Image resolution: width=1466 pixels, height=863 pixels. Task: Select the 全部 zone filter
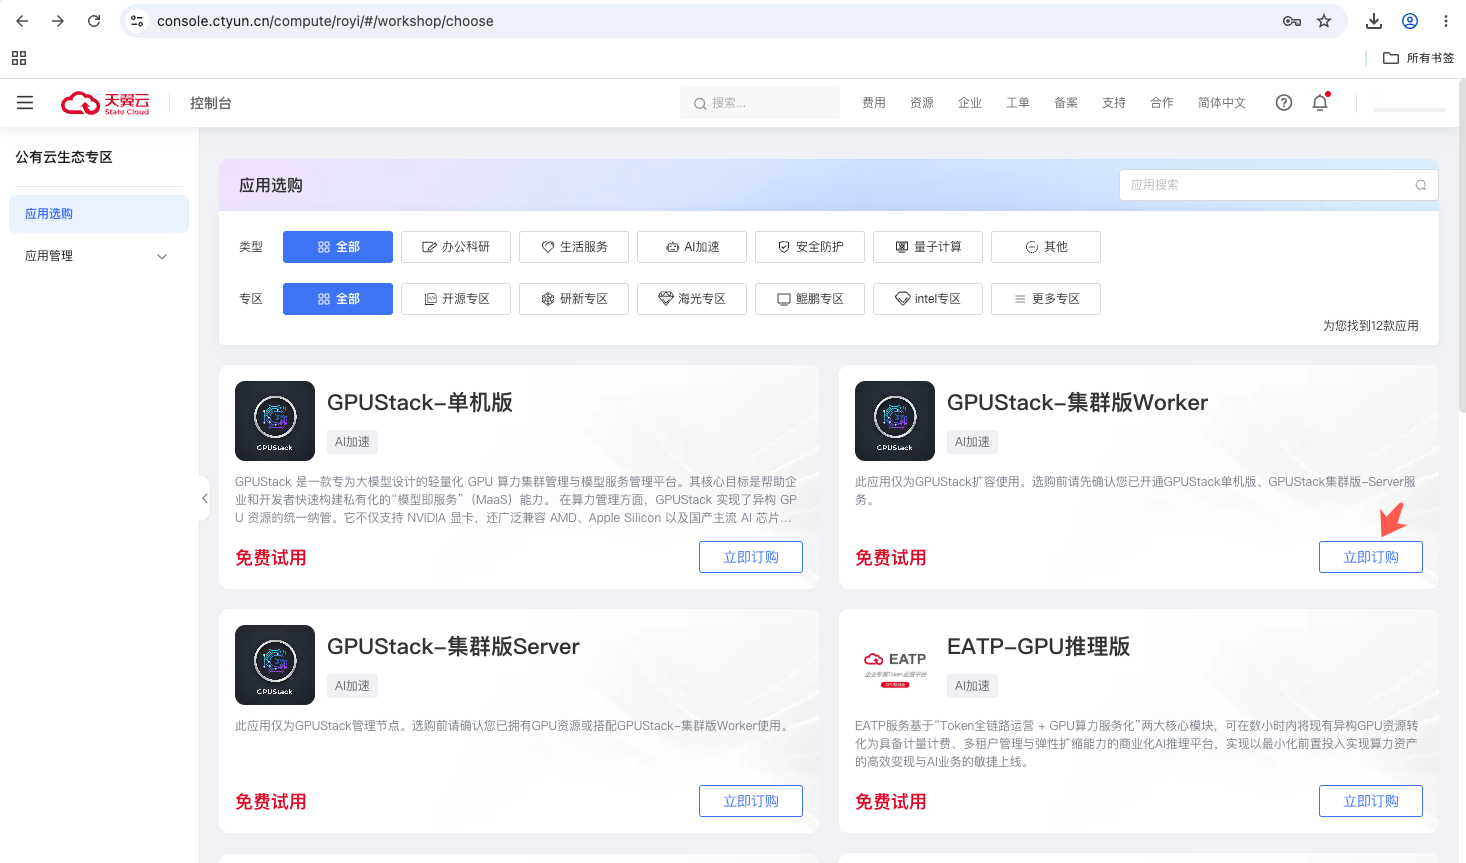point(338,299)
